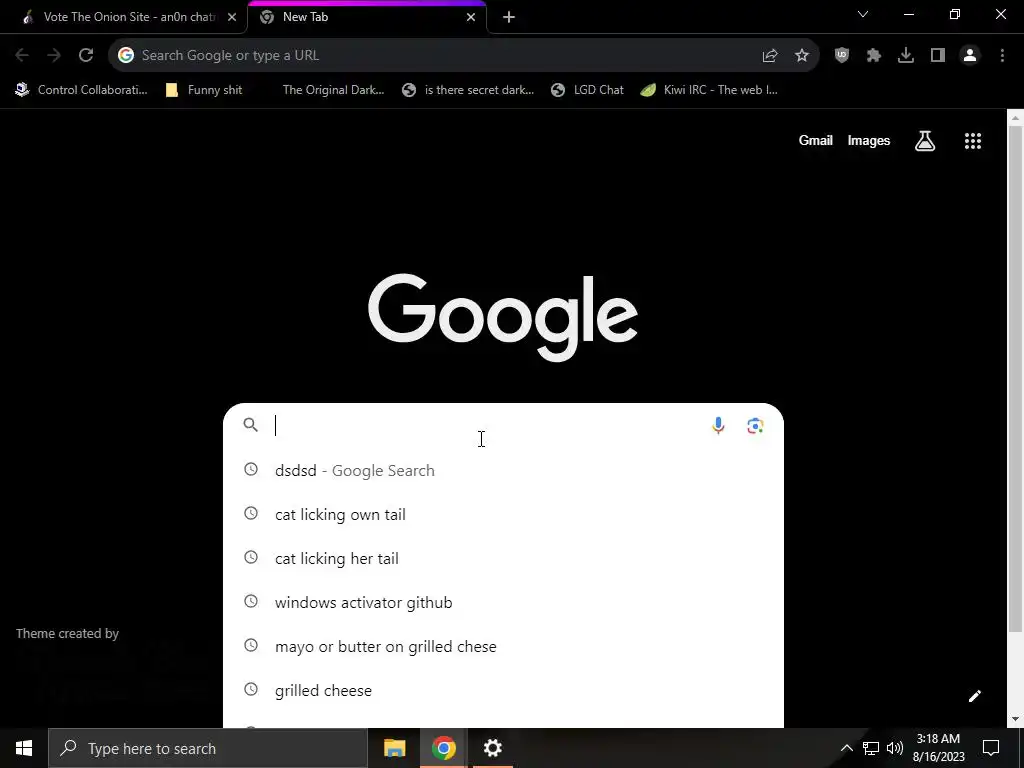The image size is (1024, 768).
Task: Open the Chrome profile avatar
Action: point(970,56)
